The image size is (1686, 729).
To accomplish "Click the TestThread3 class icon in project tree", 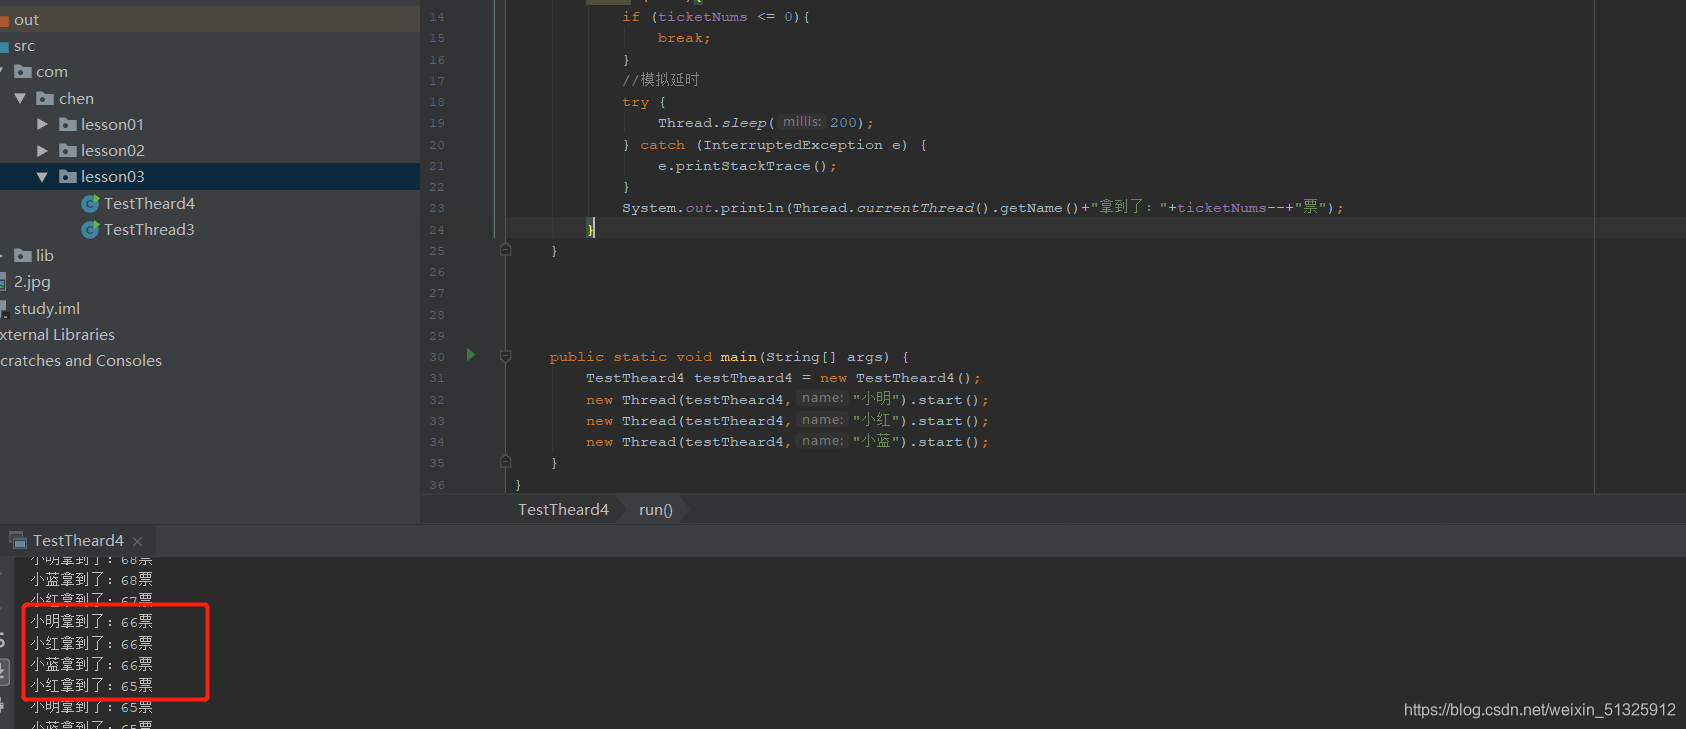I will coord(90,230).
